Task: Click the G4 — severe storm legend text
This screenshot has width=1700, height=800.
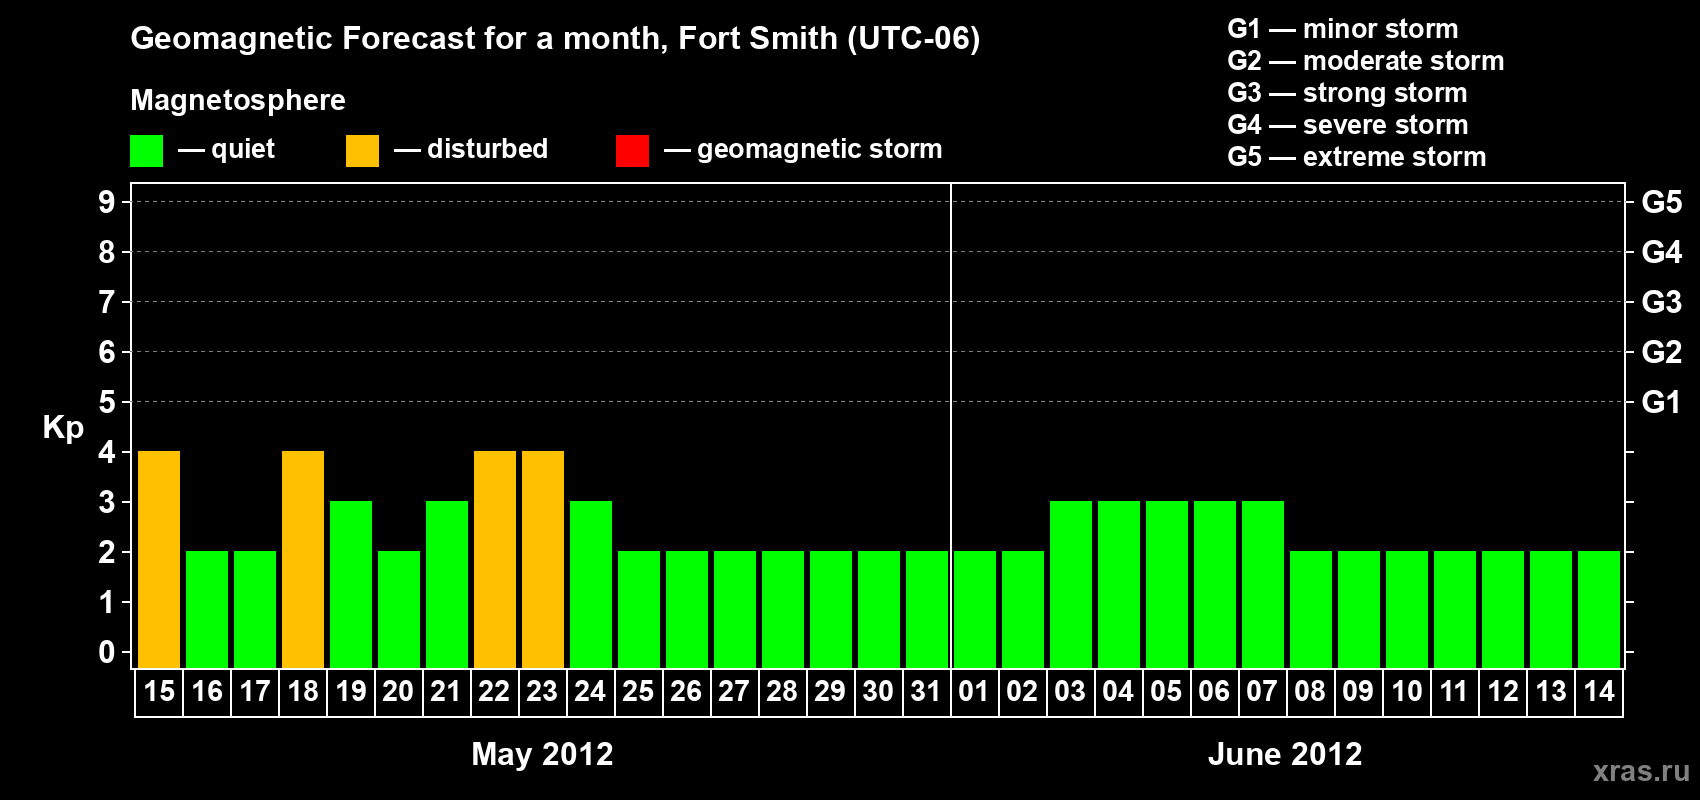Action: click(1348, 125)
